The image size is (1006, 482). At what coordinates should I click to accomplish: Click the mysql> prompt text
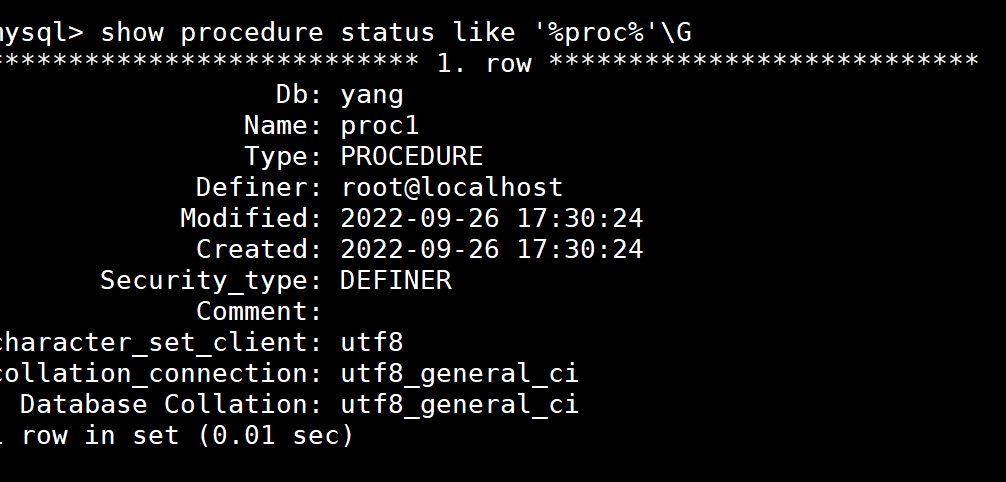click(42, 32)
